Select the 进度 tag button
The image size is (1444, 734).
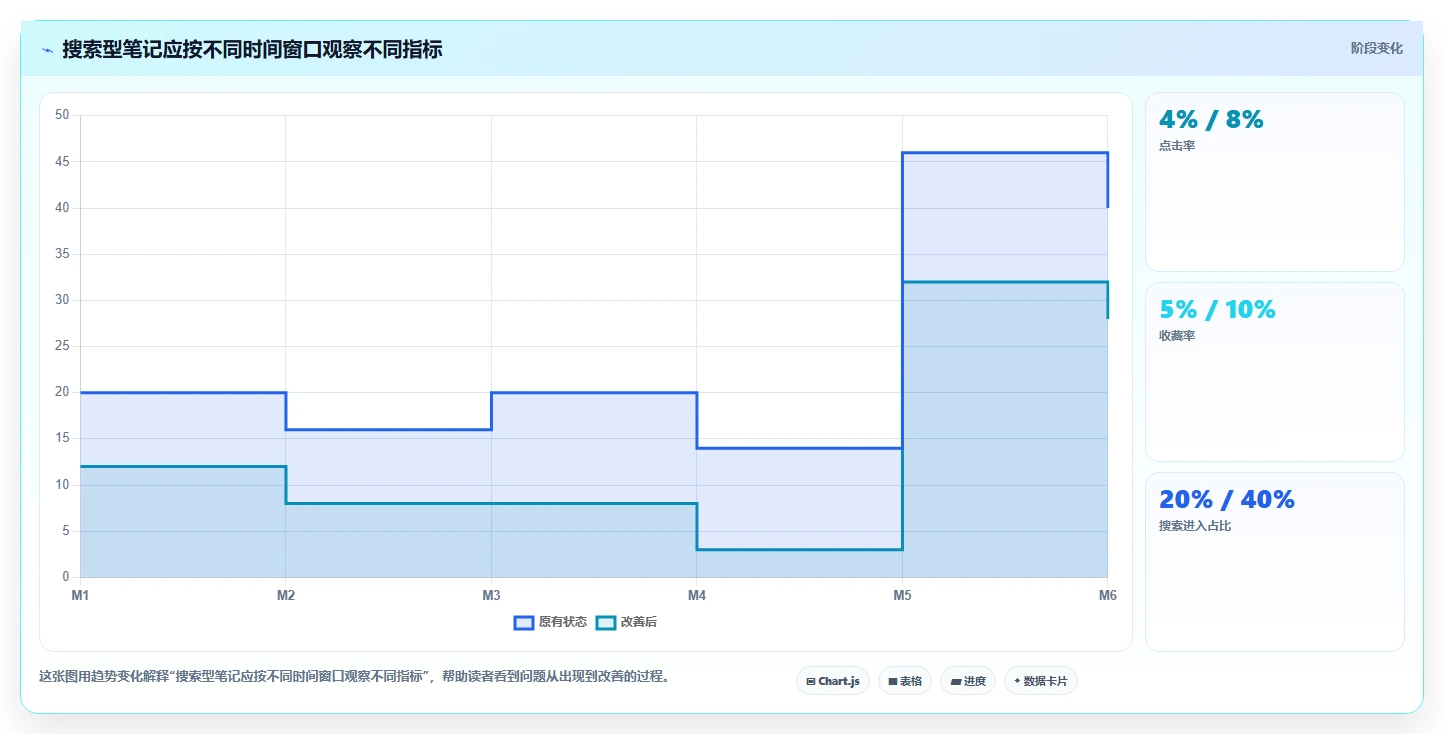(968, 681)
